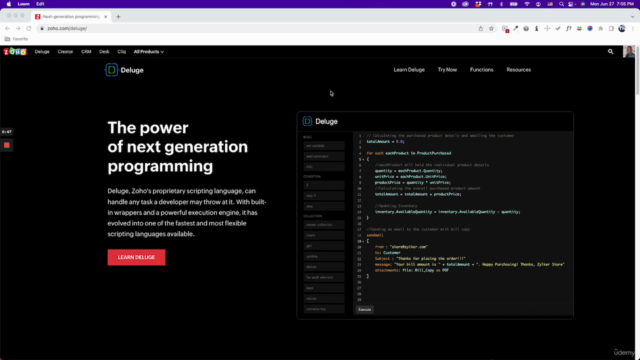The height and width of the screenshot is (360, 640).
Task: Click the extension icon with red badge
Action: click(x=505, y=29)
